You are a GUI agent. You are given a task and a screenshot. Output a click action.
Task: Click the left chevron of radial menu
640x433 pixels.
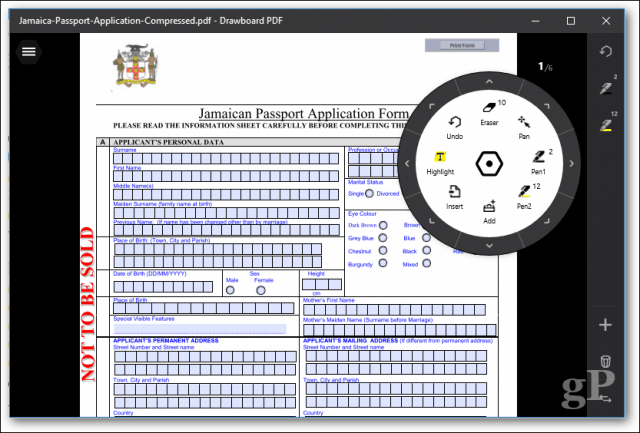pos(407,164)
